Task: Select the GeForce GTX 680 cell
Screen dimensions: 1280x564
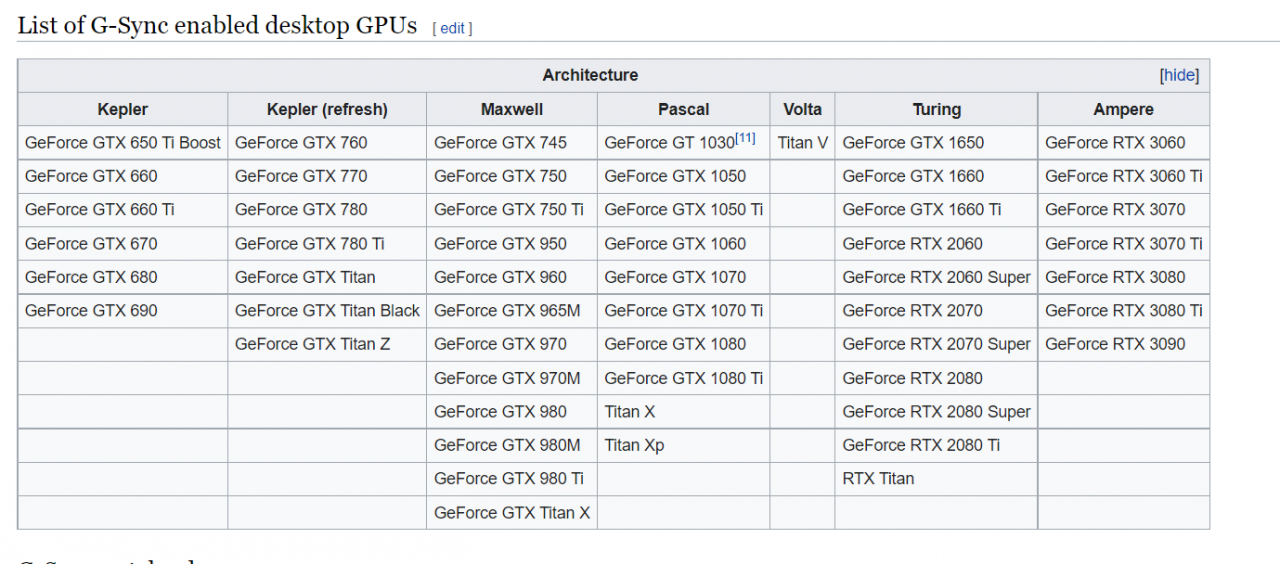Action: 123,277
